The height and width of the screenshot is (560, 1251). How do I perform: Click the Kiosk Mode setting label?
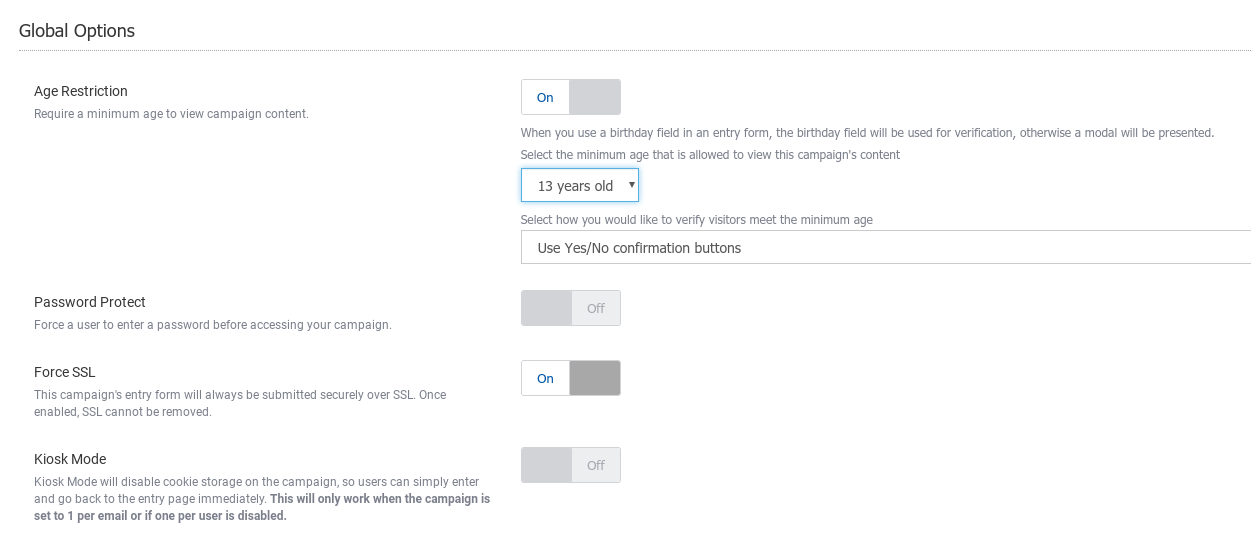[70, 459]
